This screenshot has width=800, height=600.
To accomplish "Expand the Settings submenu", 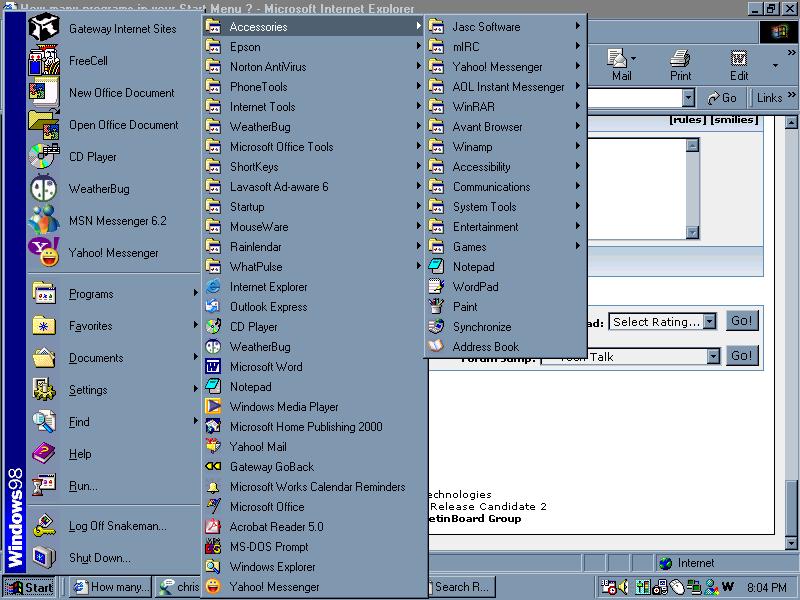I will [x=113, y=390].
